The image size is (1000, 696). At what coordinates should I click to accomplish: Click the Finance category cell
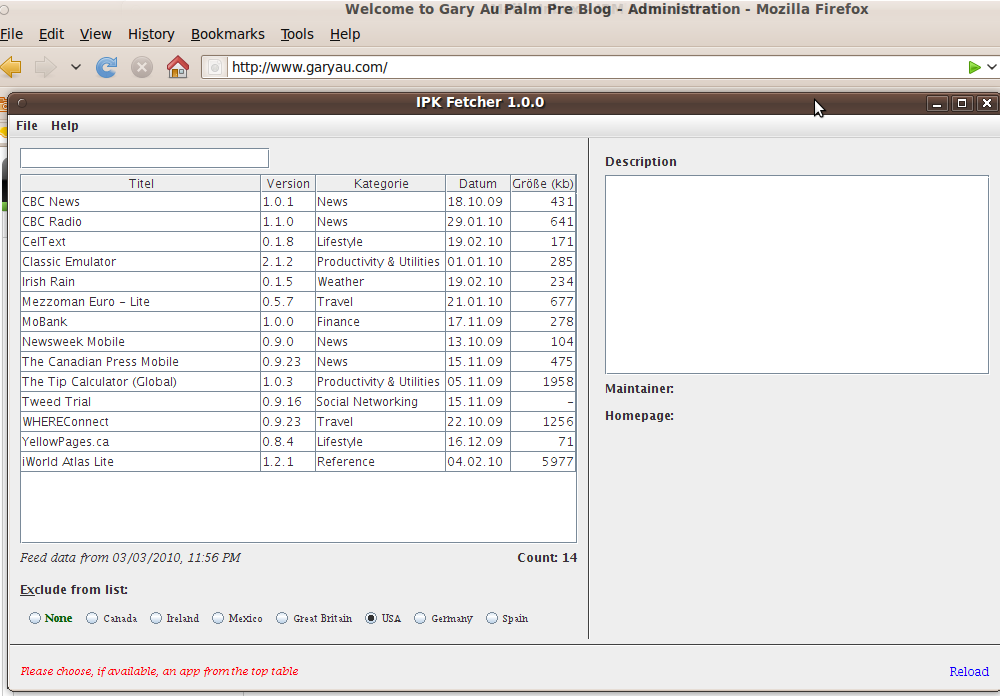pyautogui.click(x=381, y=322)
